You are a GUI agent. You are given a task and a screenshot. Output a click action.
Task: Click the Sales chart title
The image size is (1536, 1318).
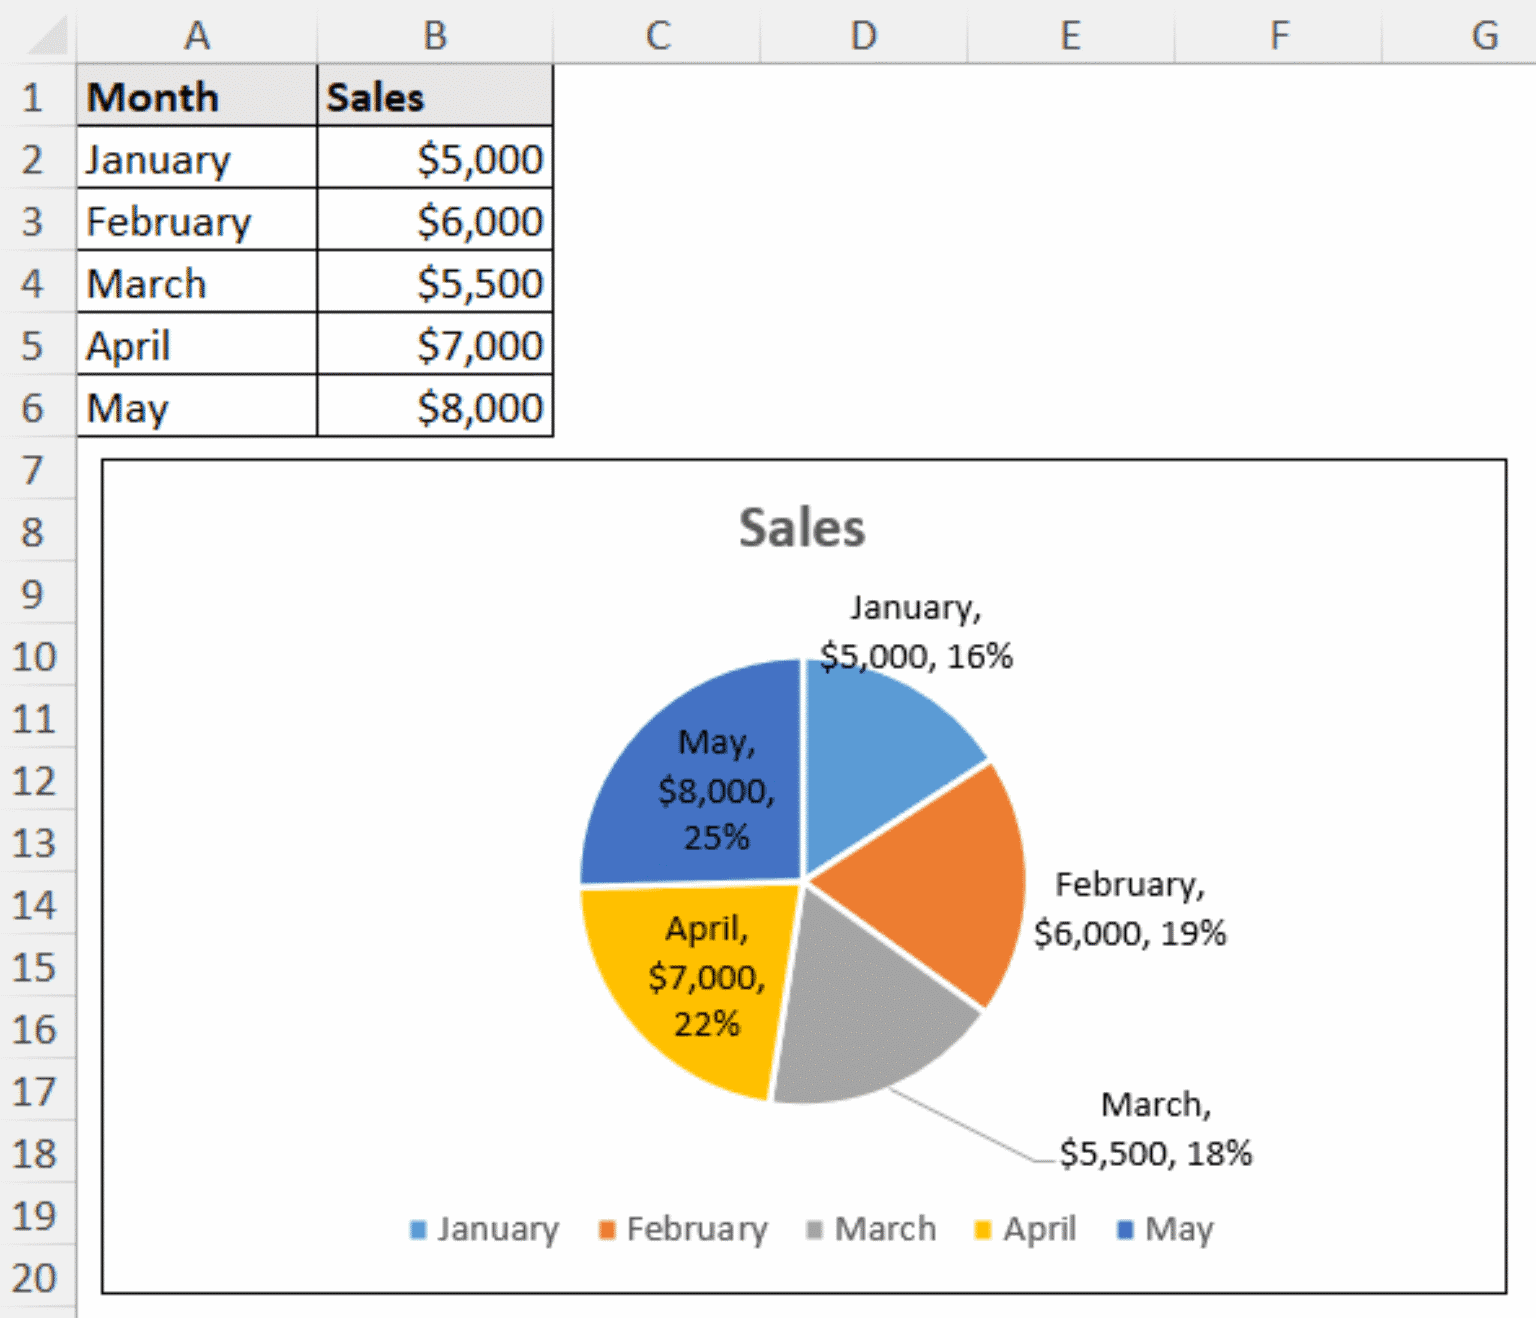click(802, 527)
